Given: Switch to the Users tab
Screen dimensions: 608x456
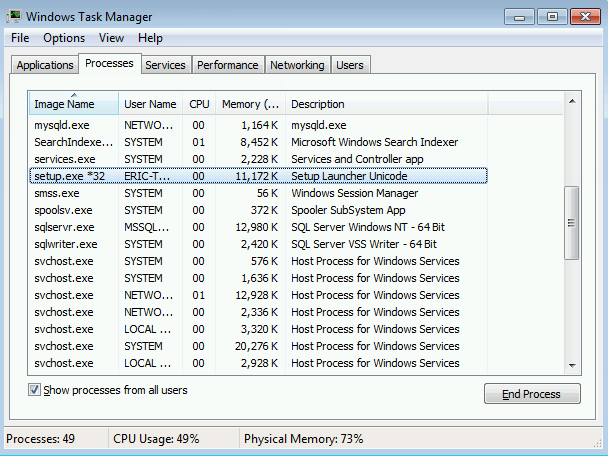Looking at the screenshot, I should point(350,65).
